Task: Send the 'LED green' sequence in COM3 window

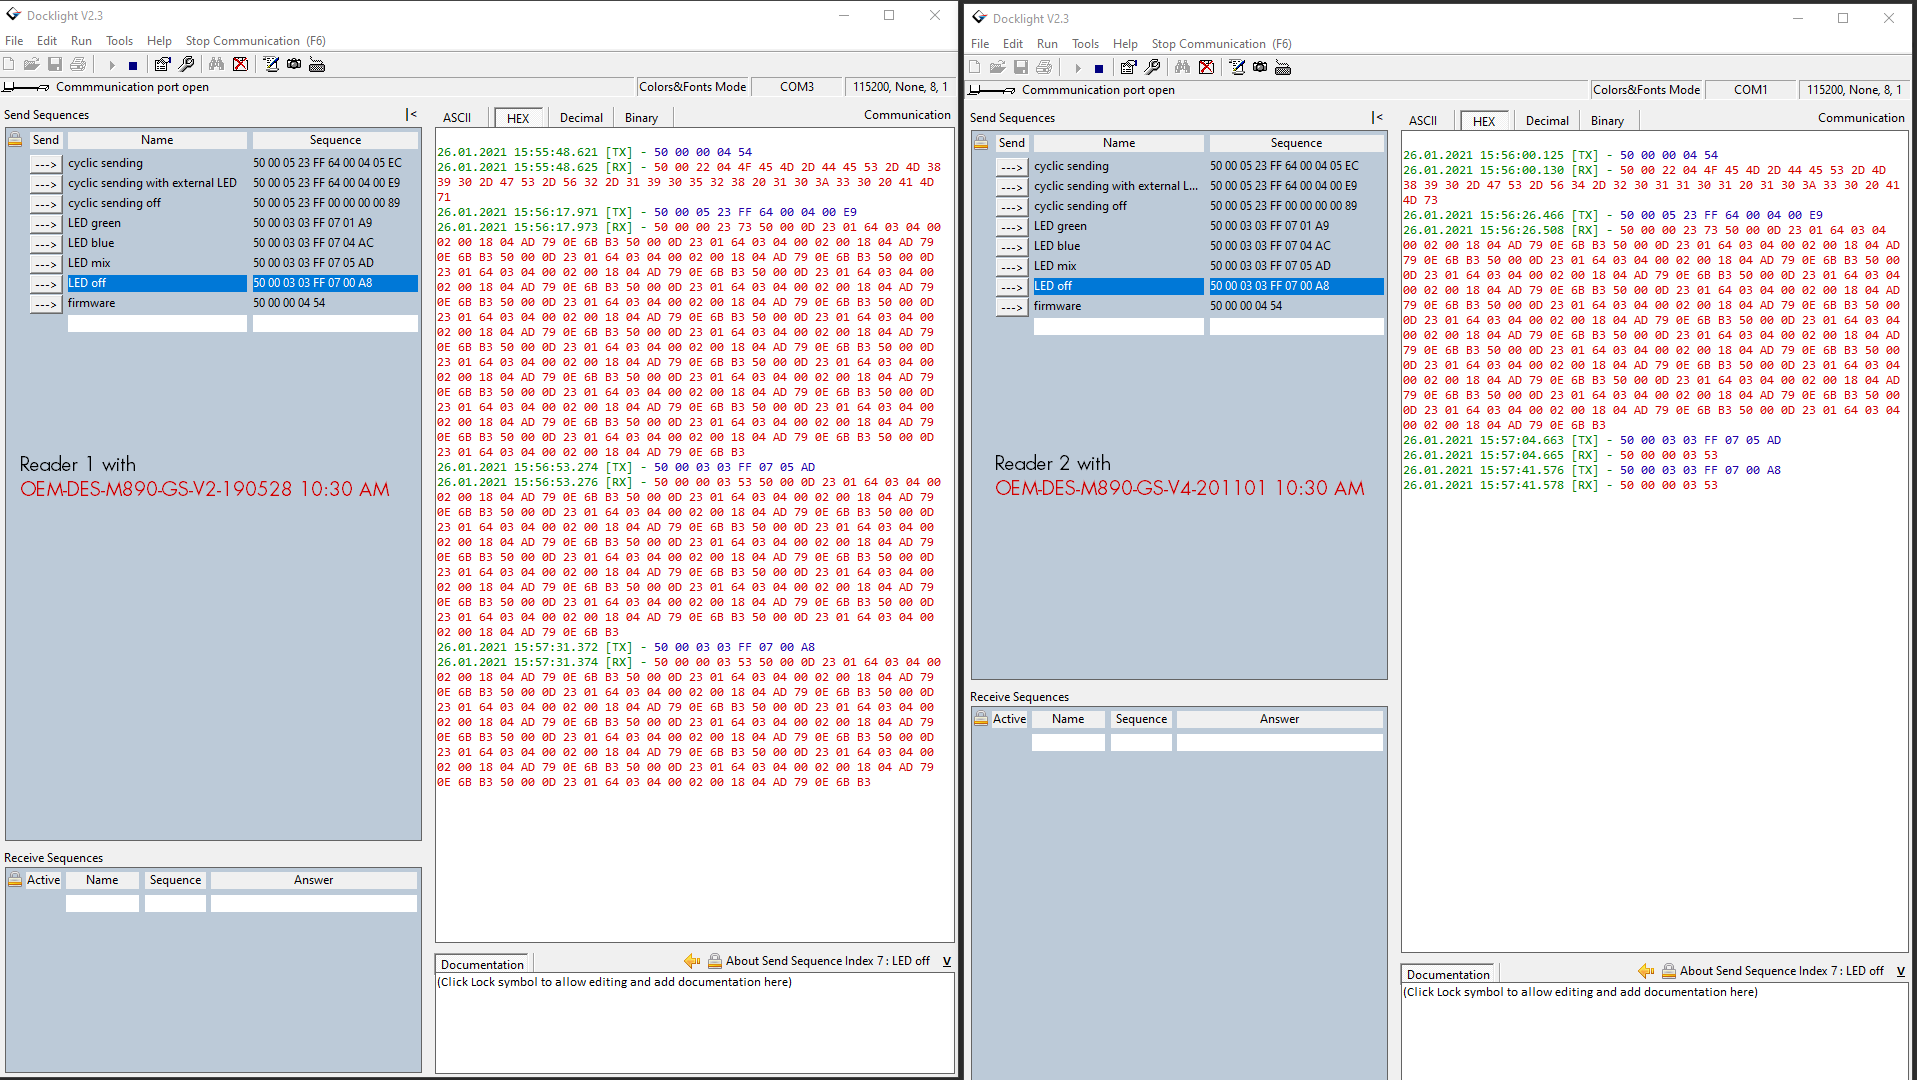Action: [46, 224]
